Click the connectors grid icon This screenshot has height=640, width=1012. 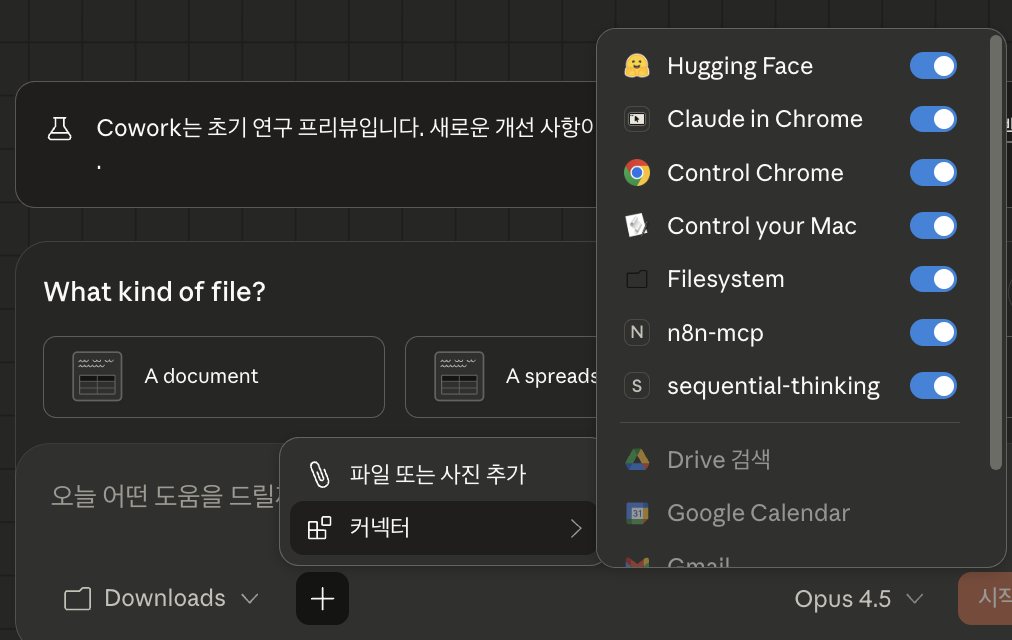point(319,528)
